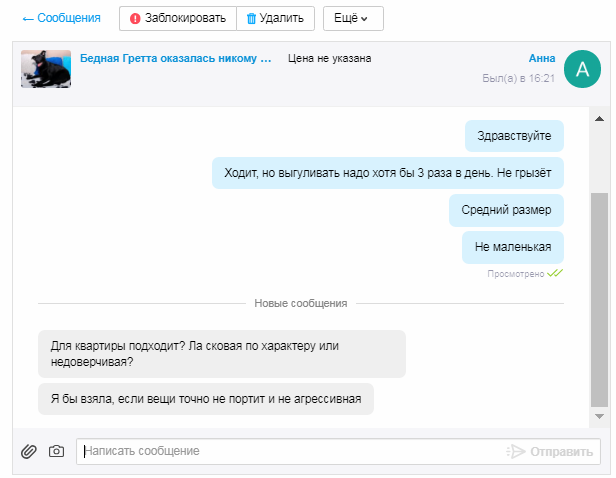Click the camera photo icon
616x478 pixels.
pos(57,451)
